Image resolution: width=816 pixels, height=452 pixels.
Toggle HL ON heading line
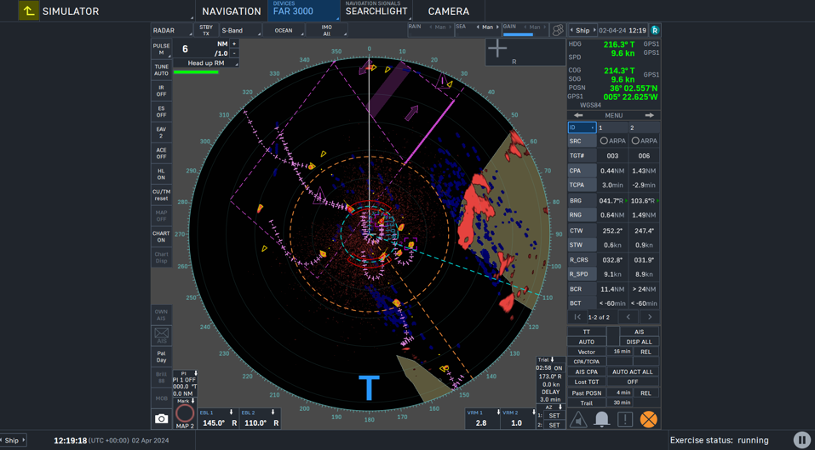pyautogui.click(x=161, y=174)
